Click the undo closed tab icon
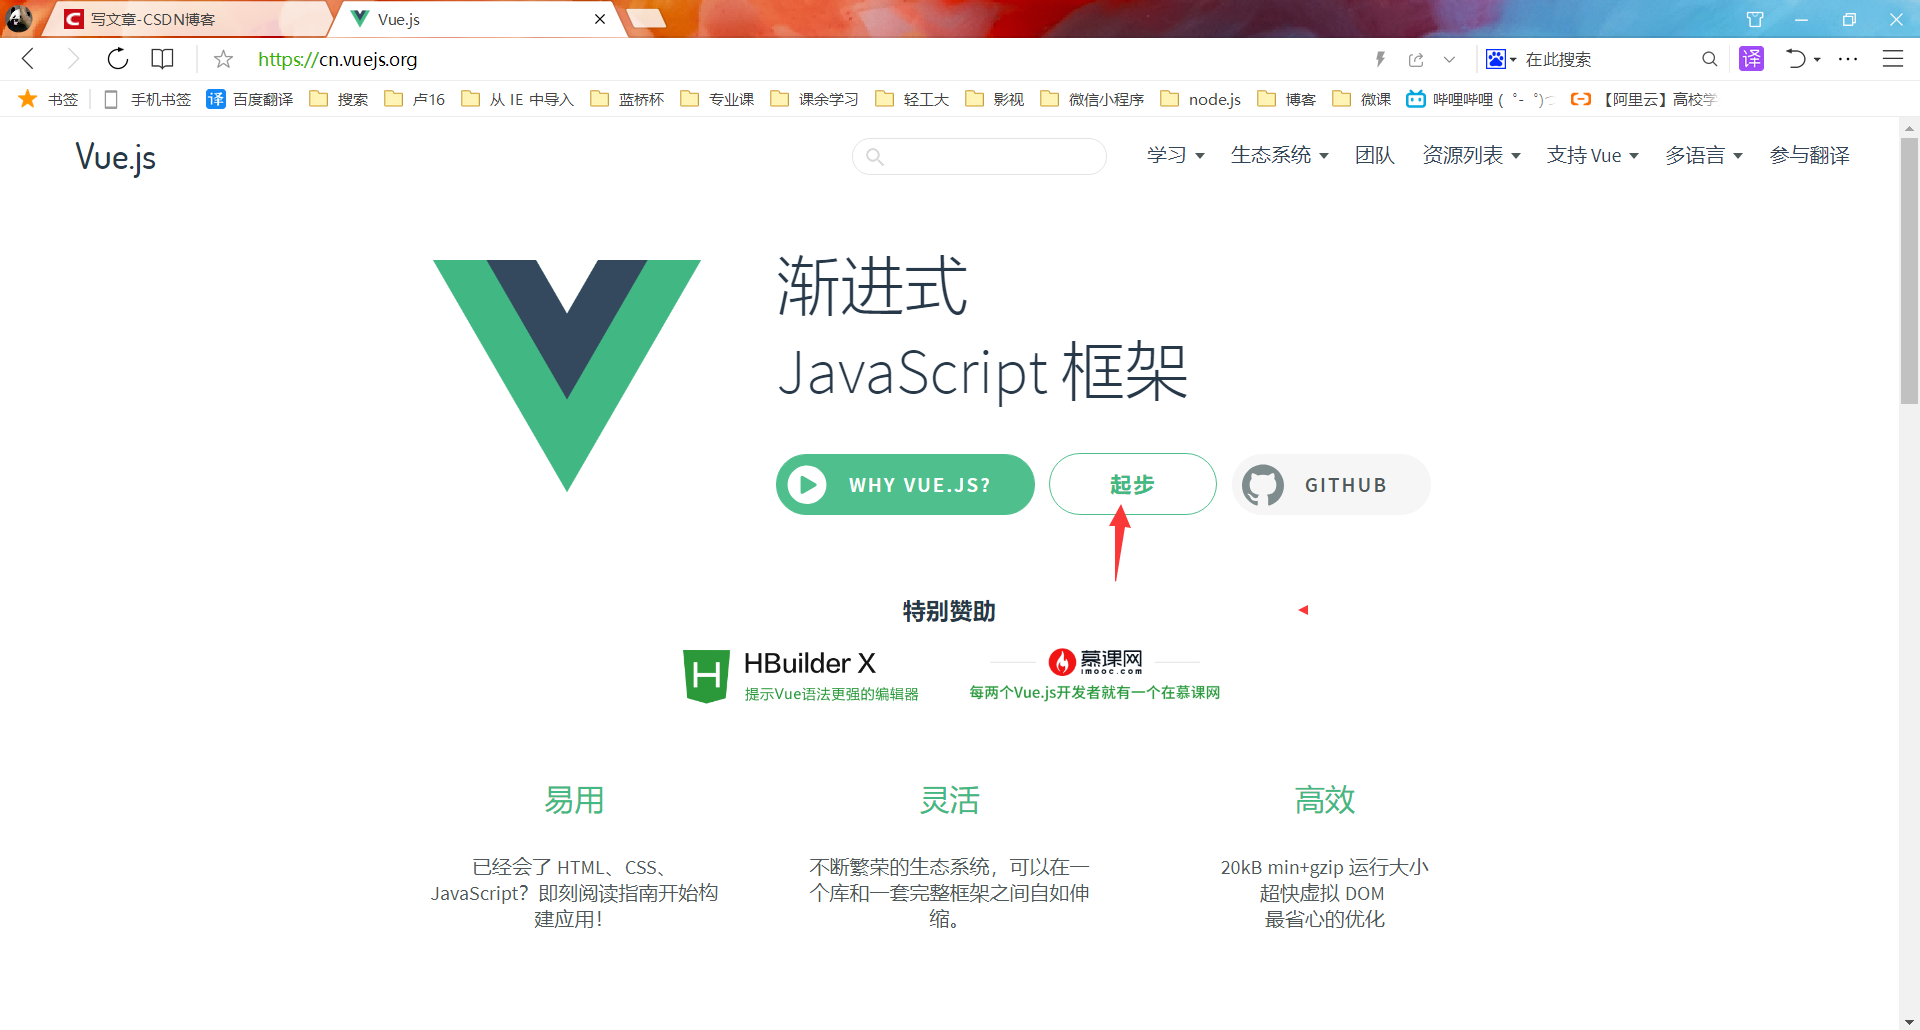1920x1030 pixels. [1796, 59]
